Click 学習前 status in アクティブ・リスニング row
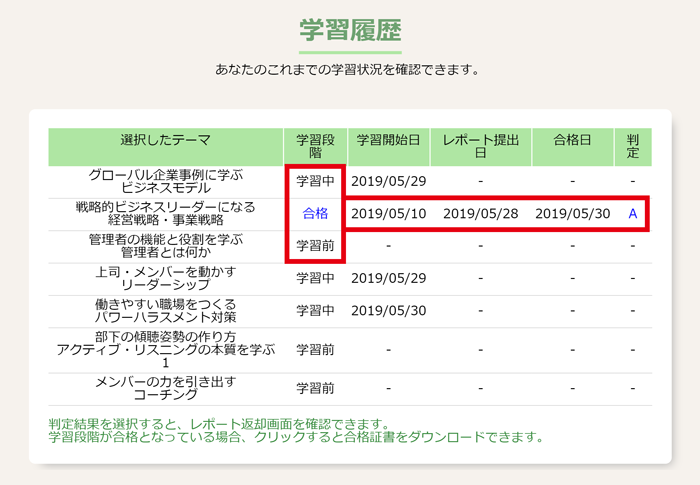 pos(315,350)
